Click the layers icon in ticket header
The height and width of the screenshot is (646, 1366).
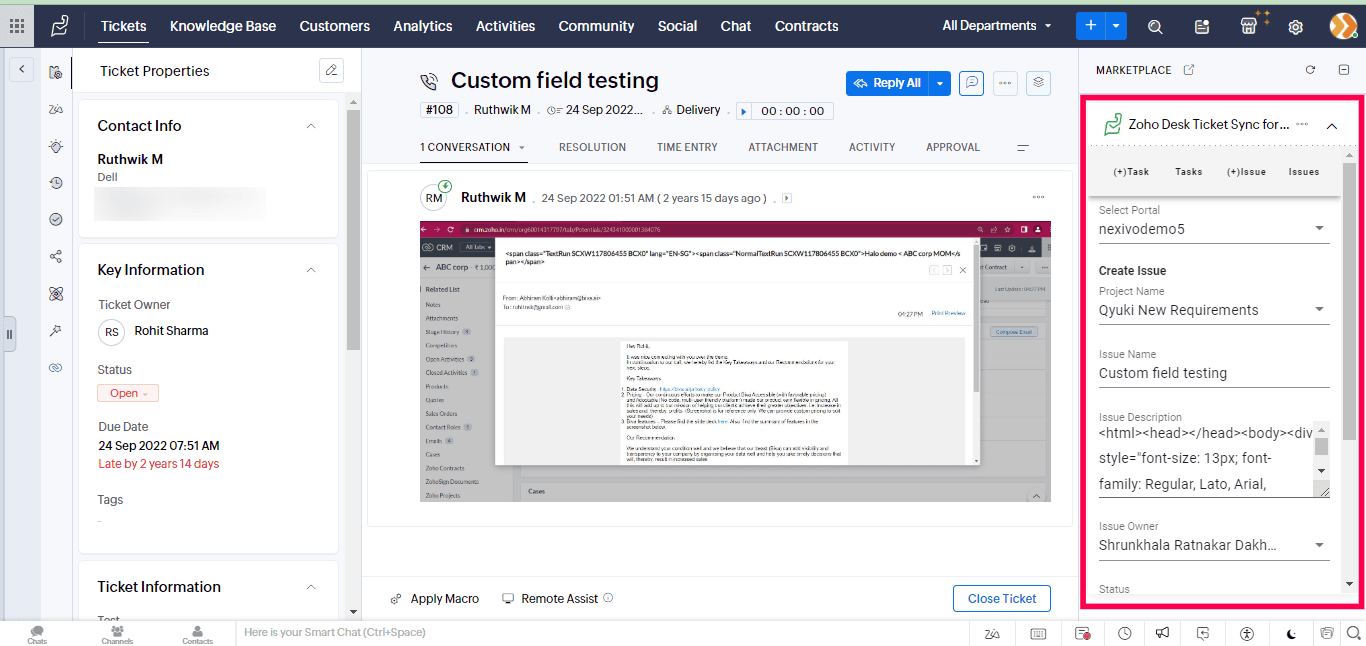1039,83
